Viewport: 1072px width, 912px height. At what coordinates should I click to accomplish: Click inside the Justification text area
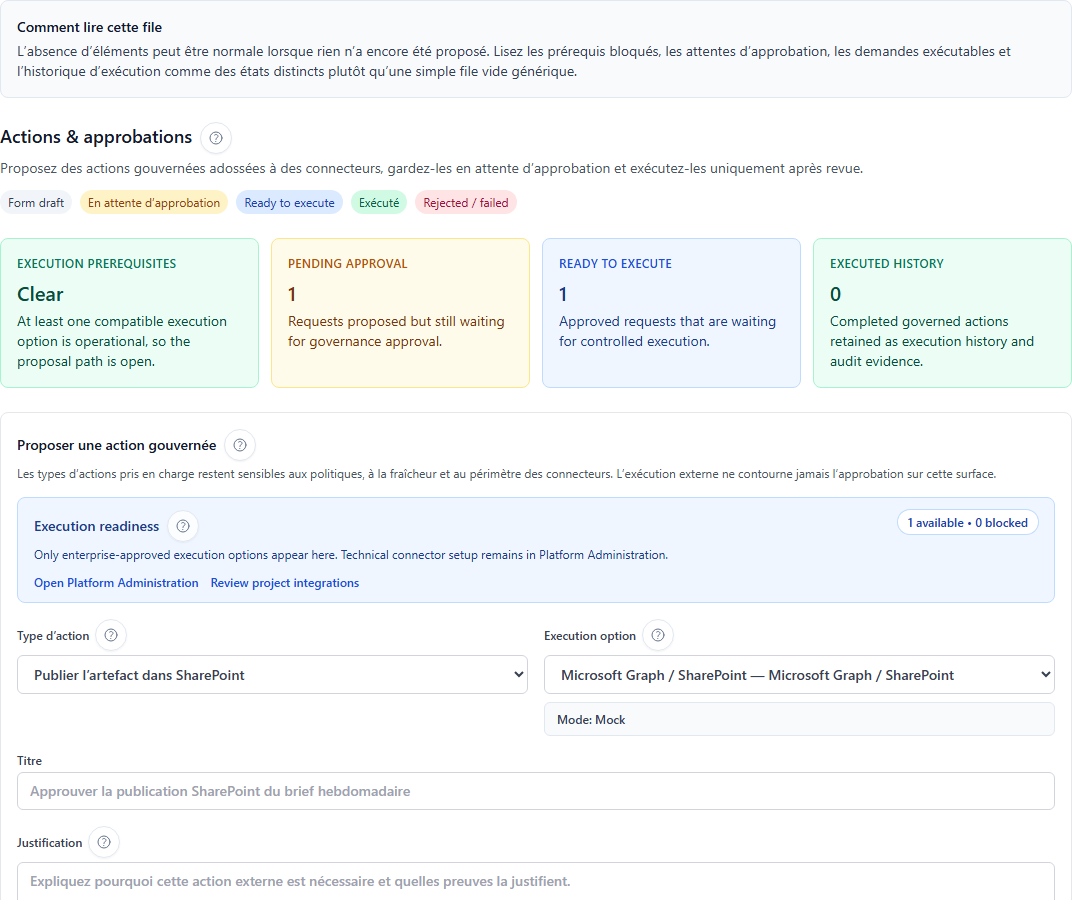click(x=535, y=879)
